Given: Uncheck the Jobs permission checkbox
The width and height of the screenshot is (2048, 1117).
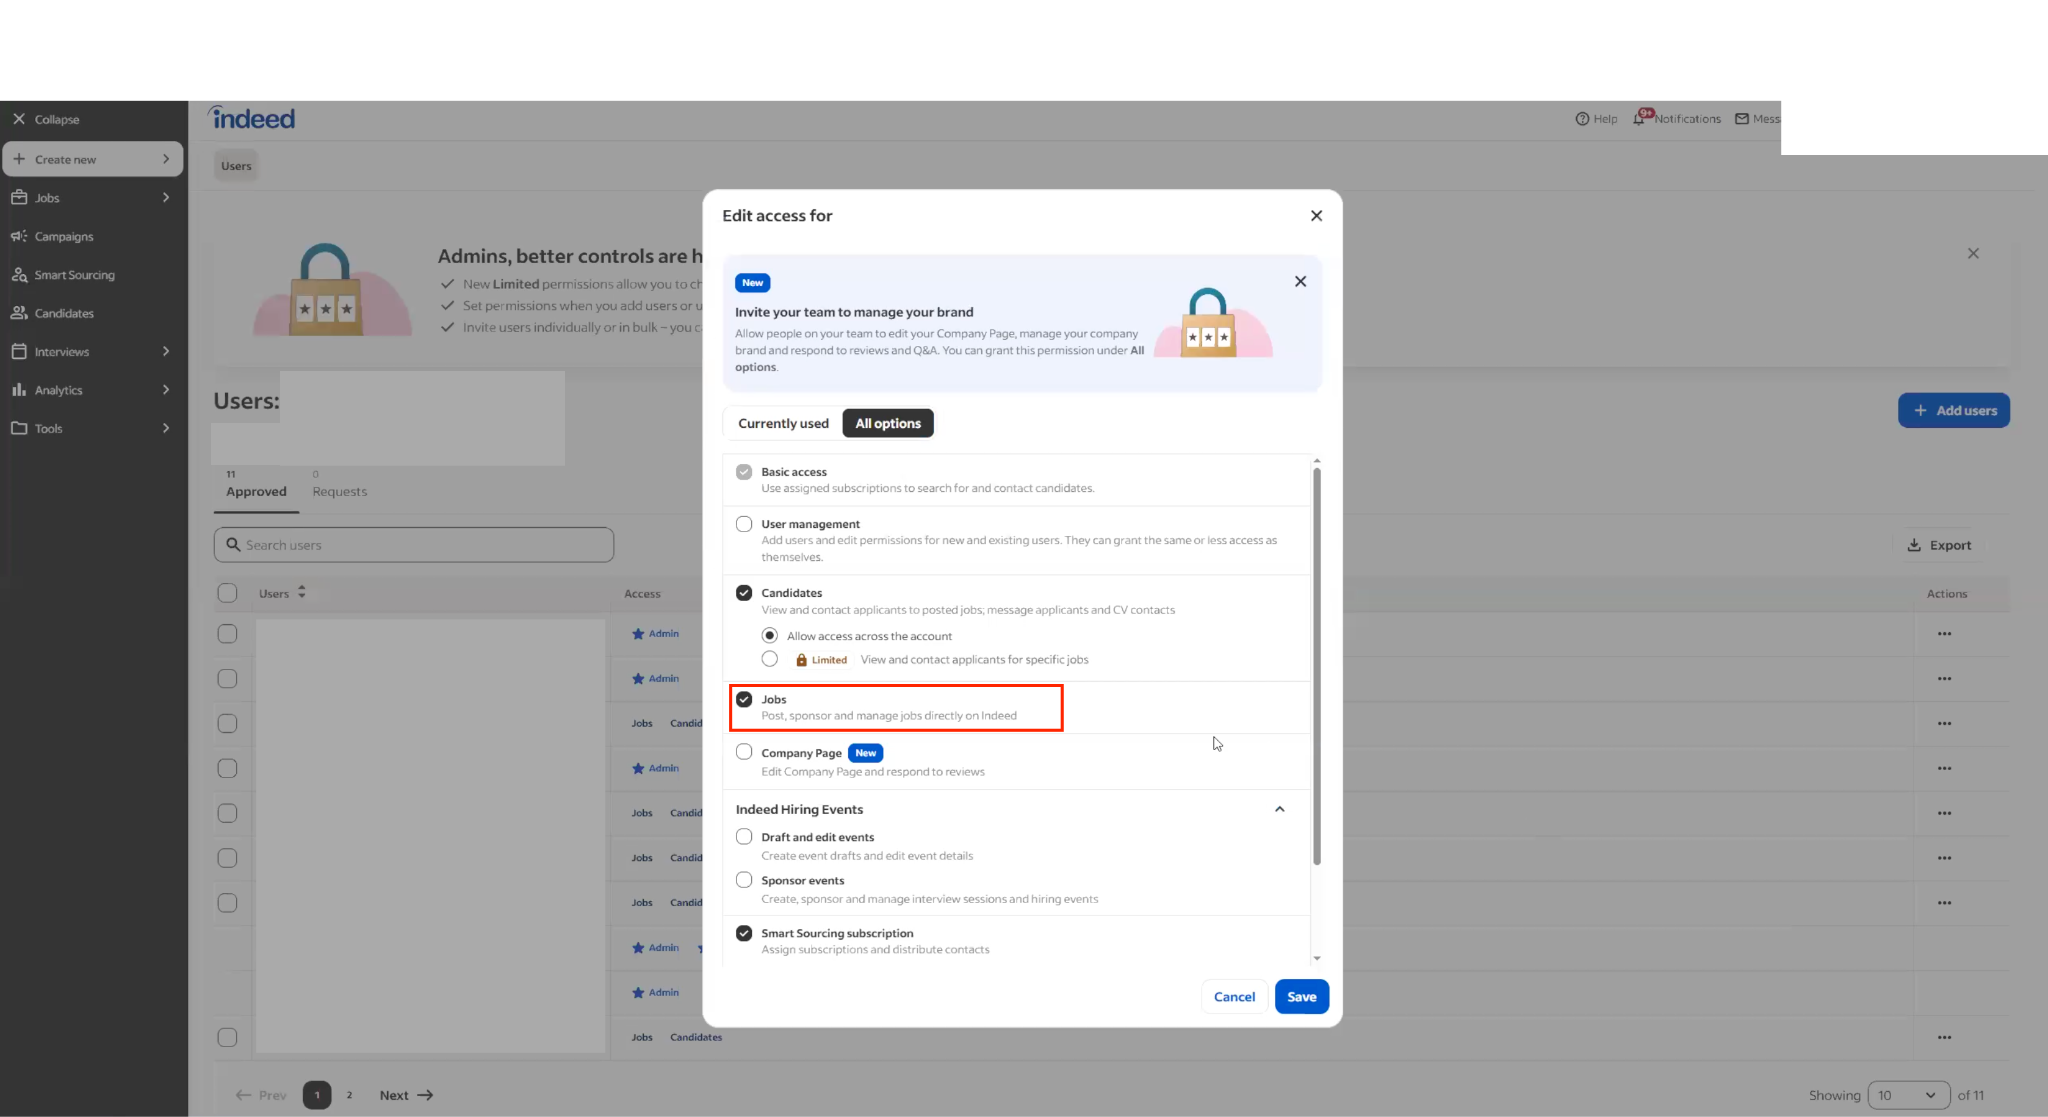Looking at the screenshot, I should [744, 699].
